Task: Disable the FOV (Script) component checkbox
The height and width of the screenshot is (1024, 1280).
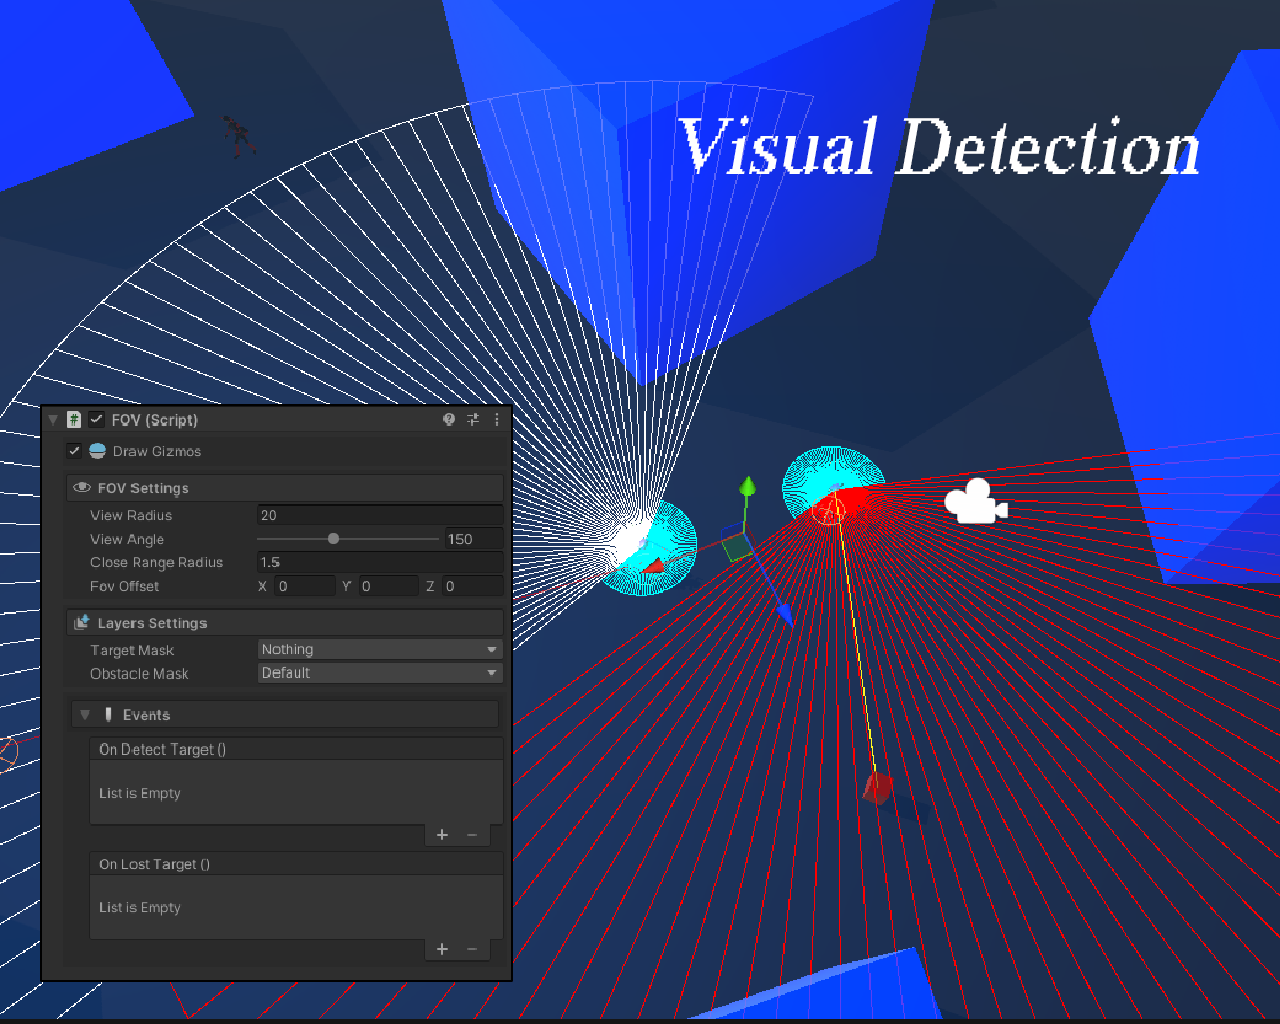Action: pos(96,420)
